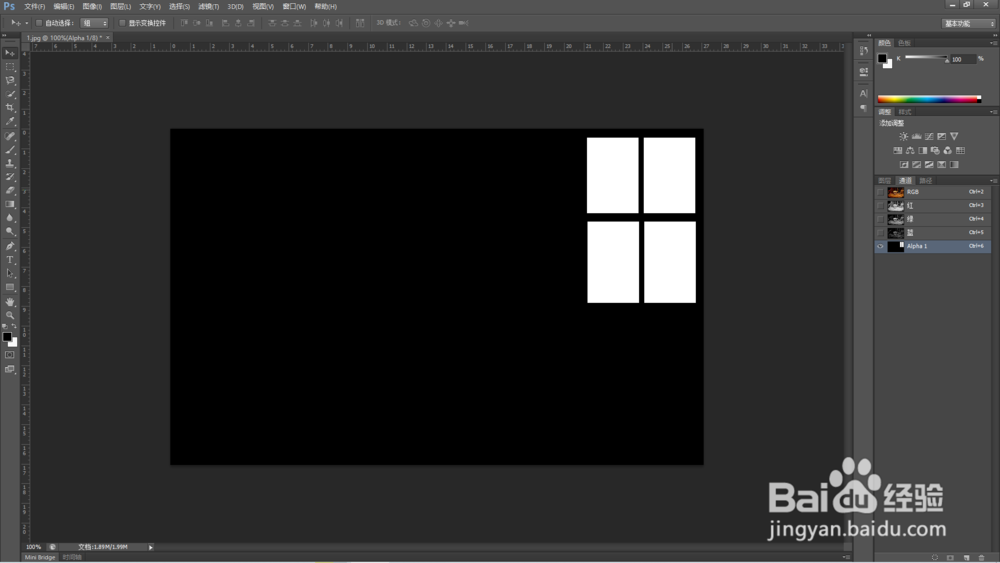
Task: Select the Path Selection tool
Action: (10, 274)
